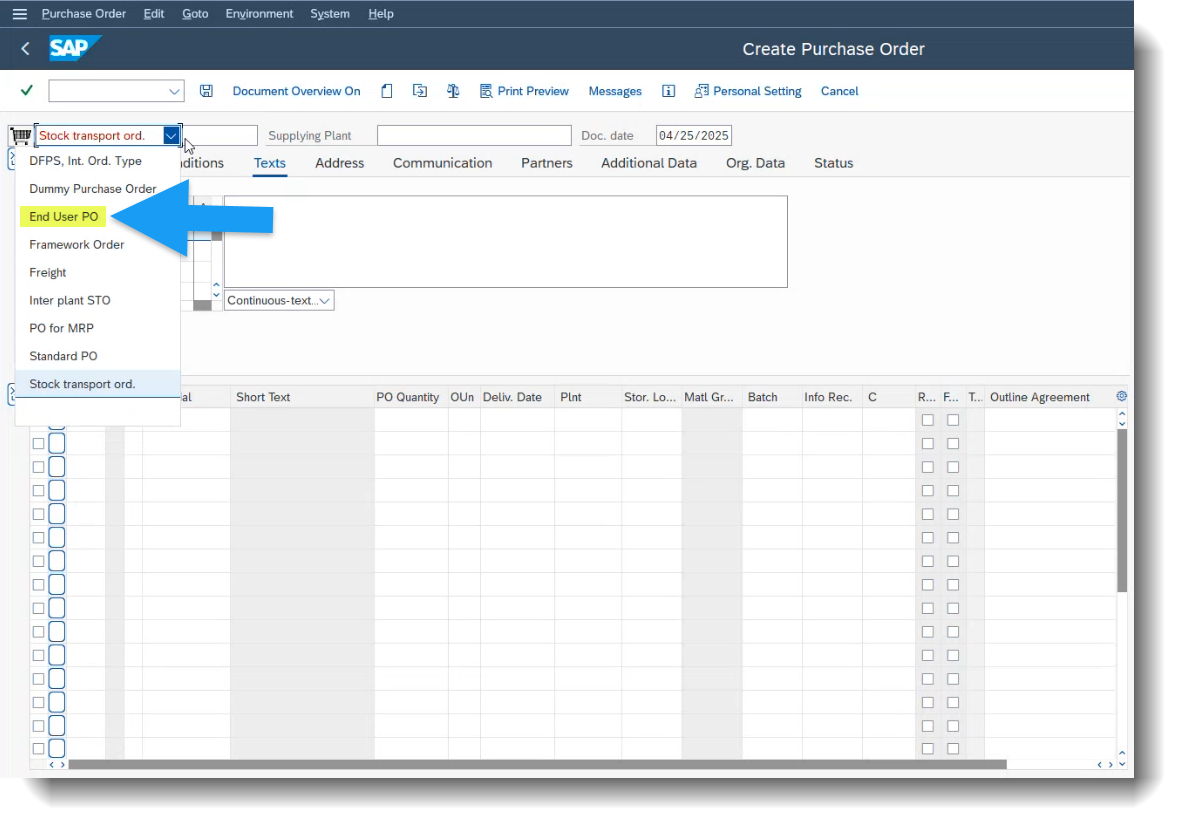
Task: Click the Messages button
Action: [615, 91]
